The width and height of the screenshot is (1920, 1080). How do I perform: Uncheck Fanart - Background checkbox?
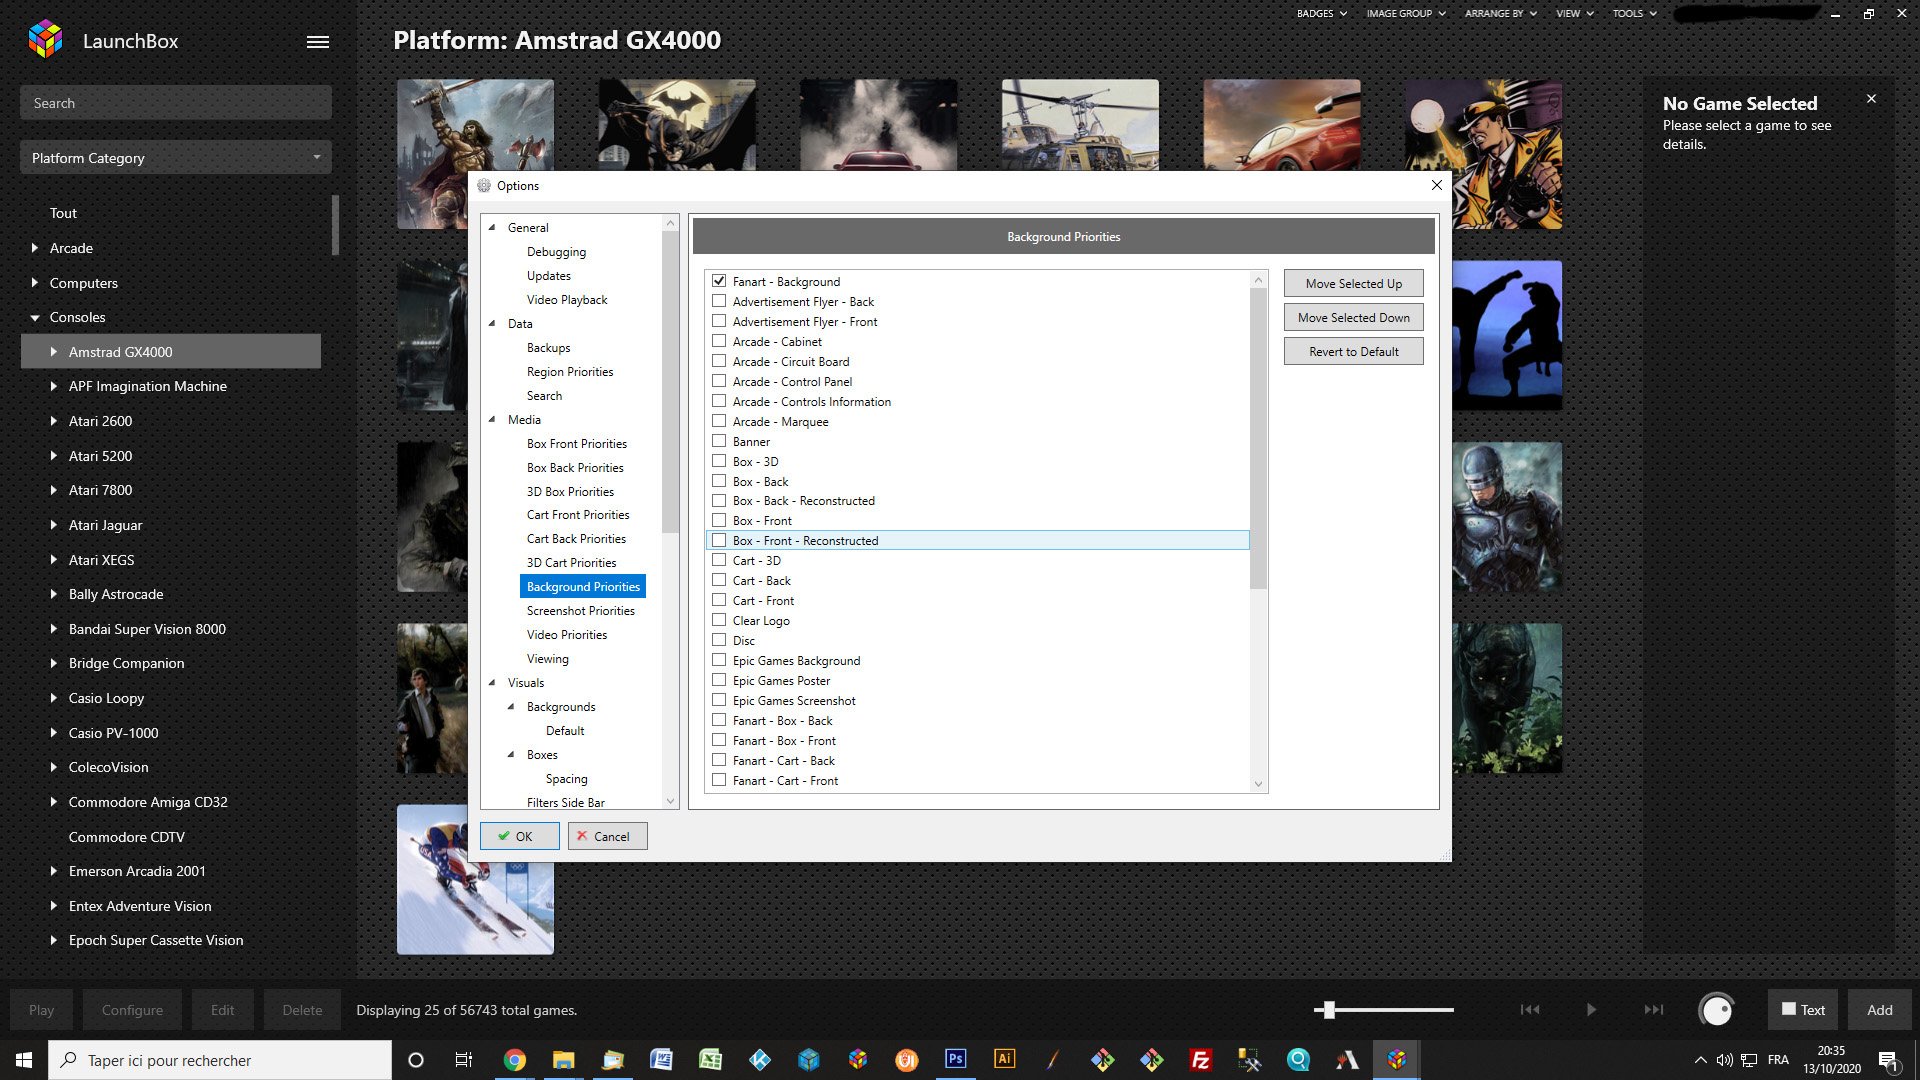click(719, 281)
